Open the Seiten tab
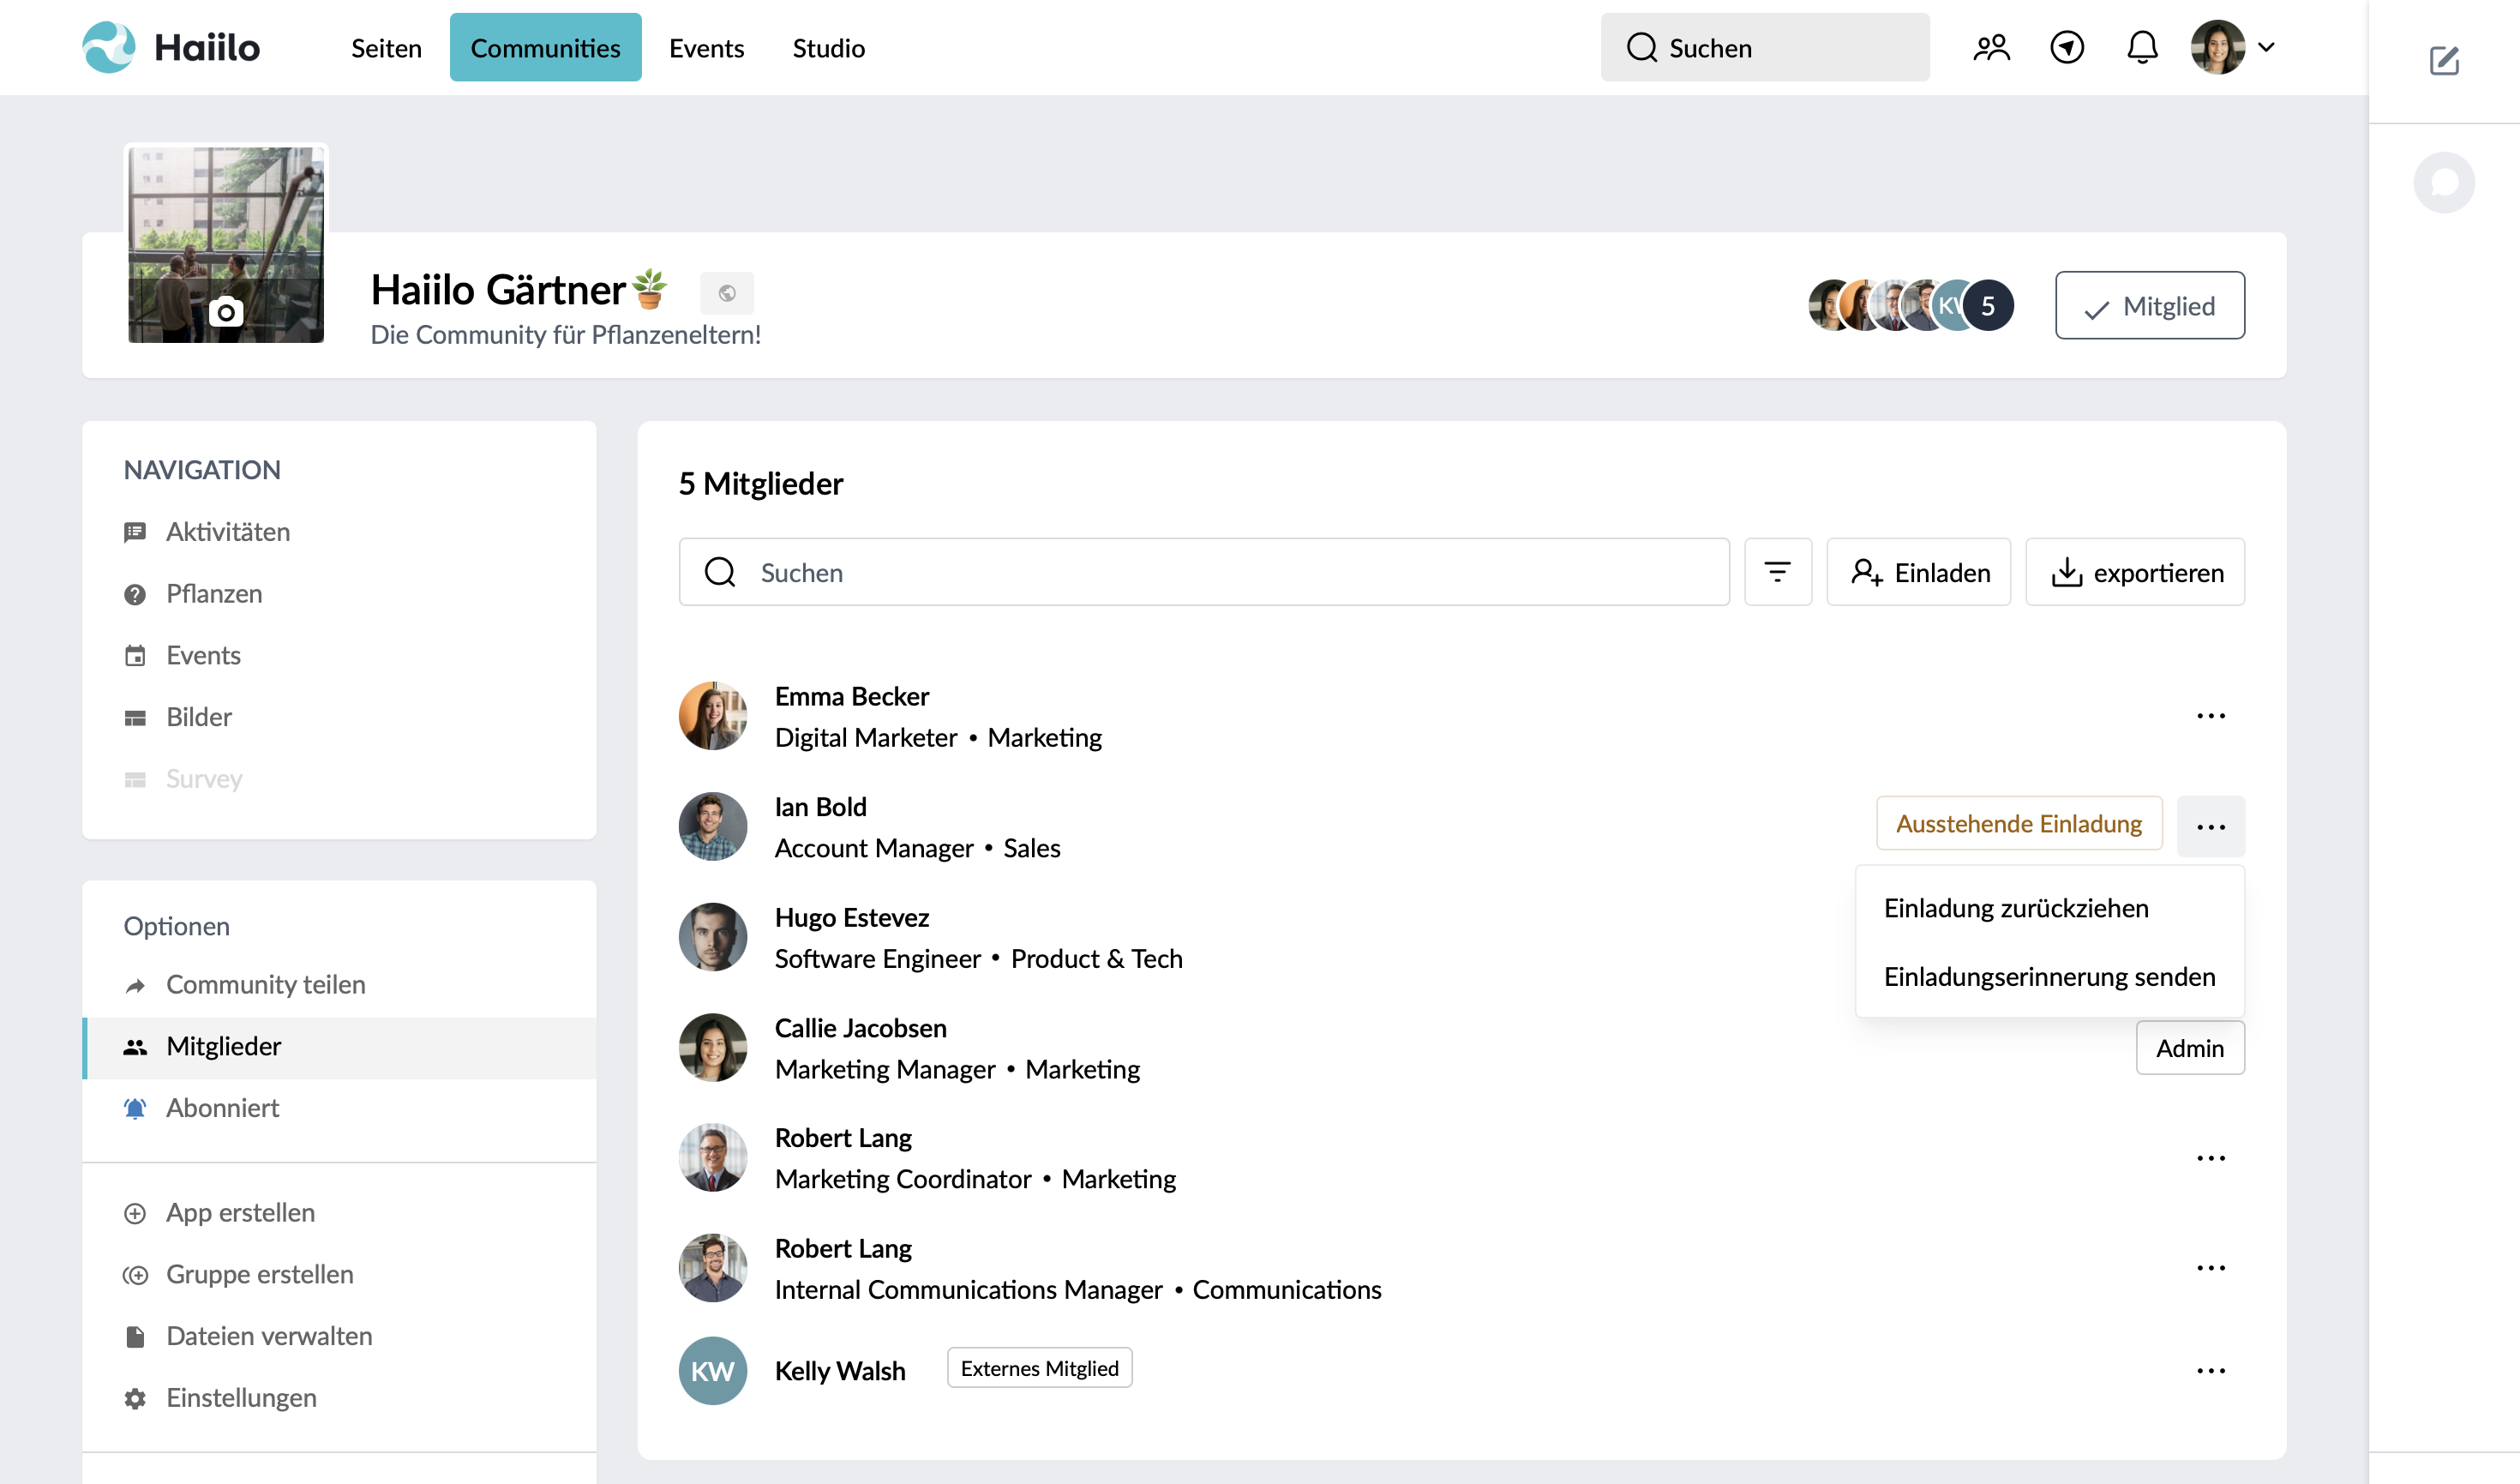This screenshot has height=1484, width=2520. [x=386, y=47]
